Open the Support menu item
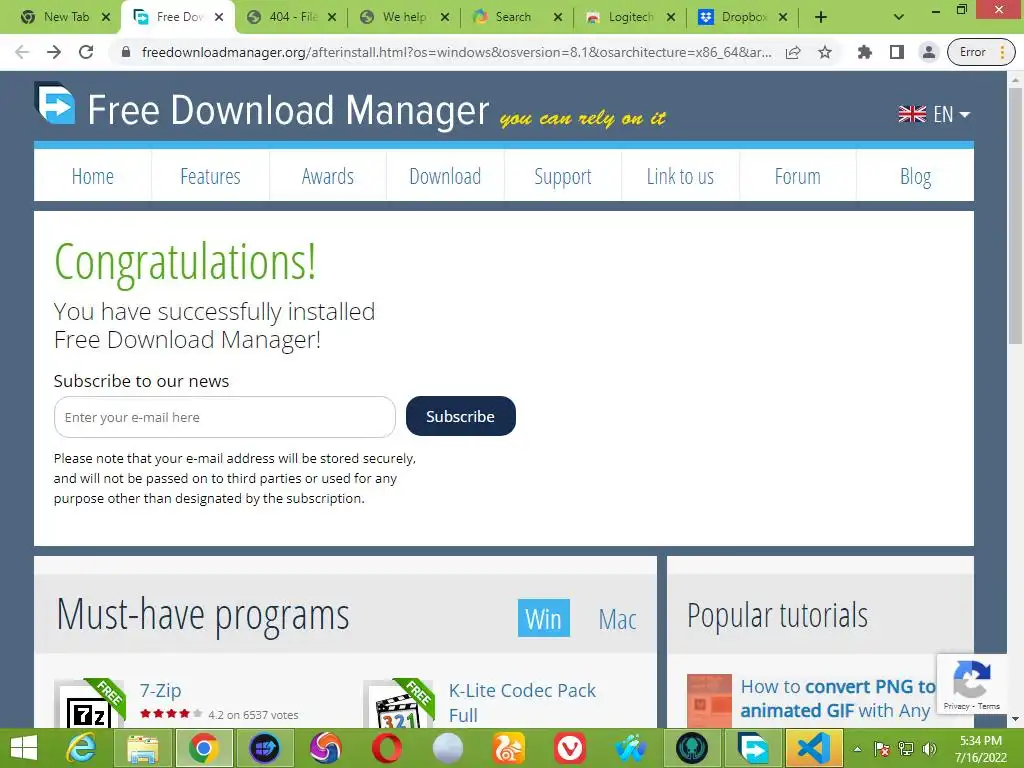 coord(563,176)
